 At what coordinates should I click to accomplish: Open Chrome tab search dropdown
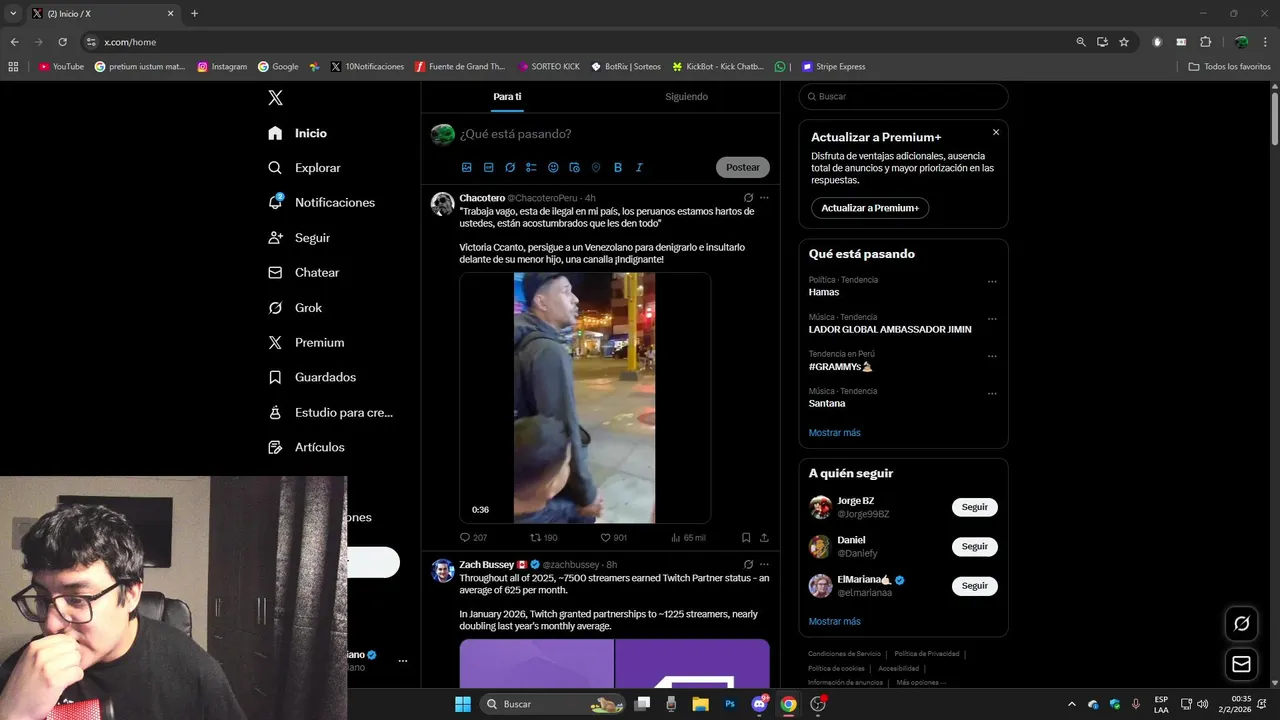coord(13,13)
